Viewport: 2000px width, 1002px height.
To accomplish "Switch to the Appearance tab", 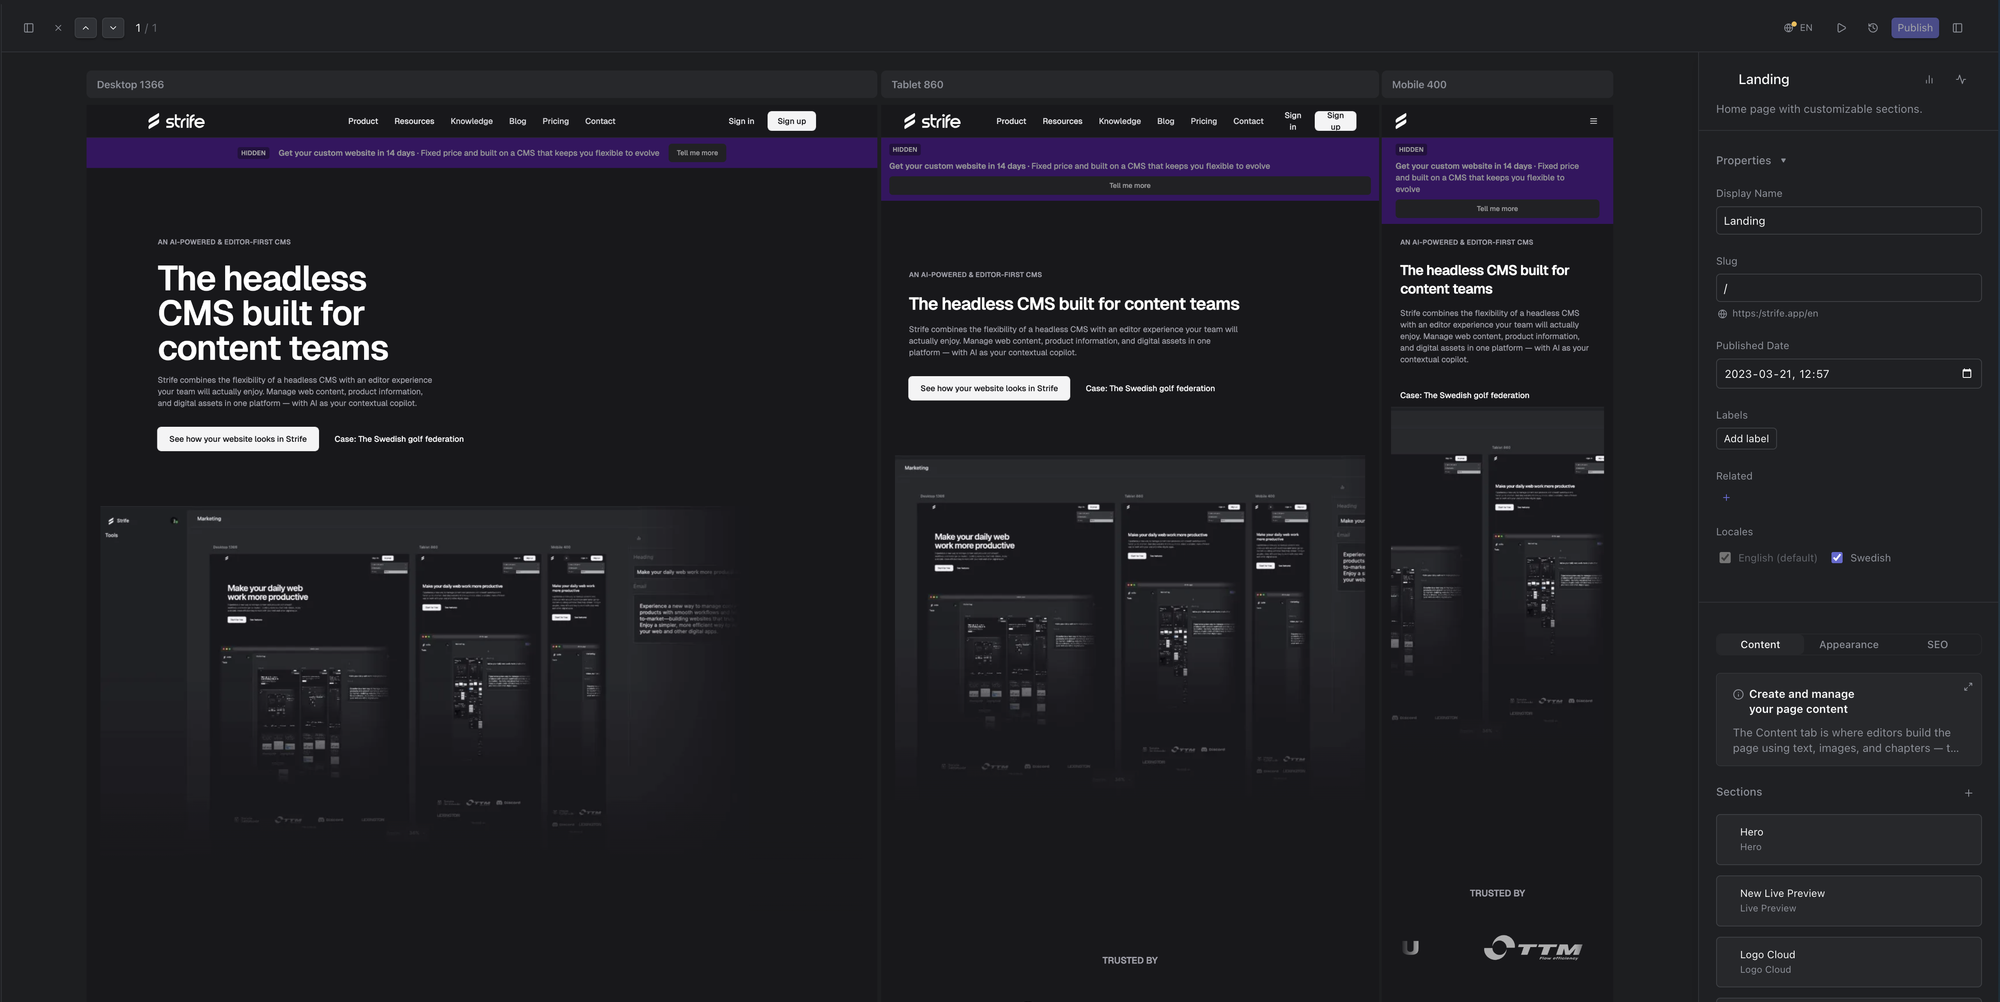I will (x=1848, y=645).
